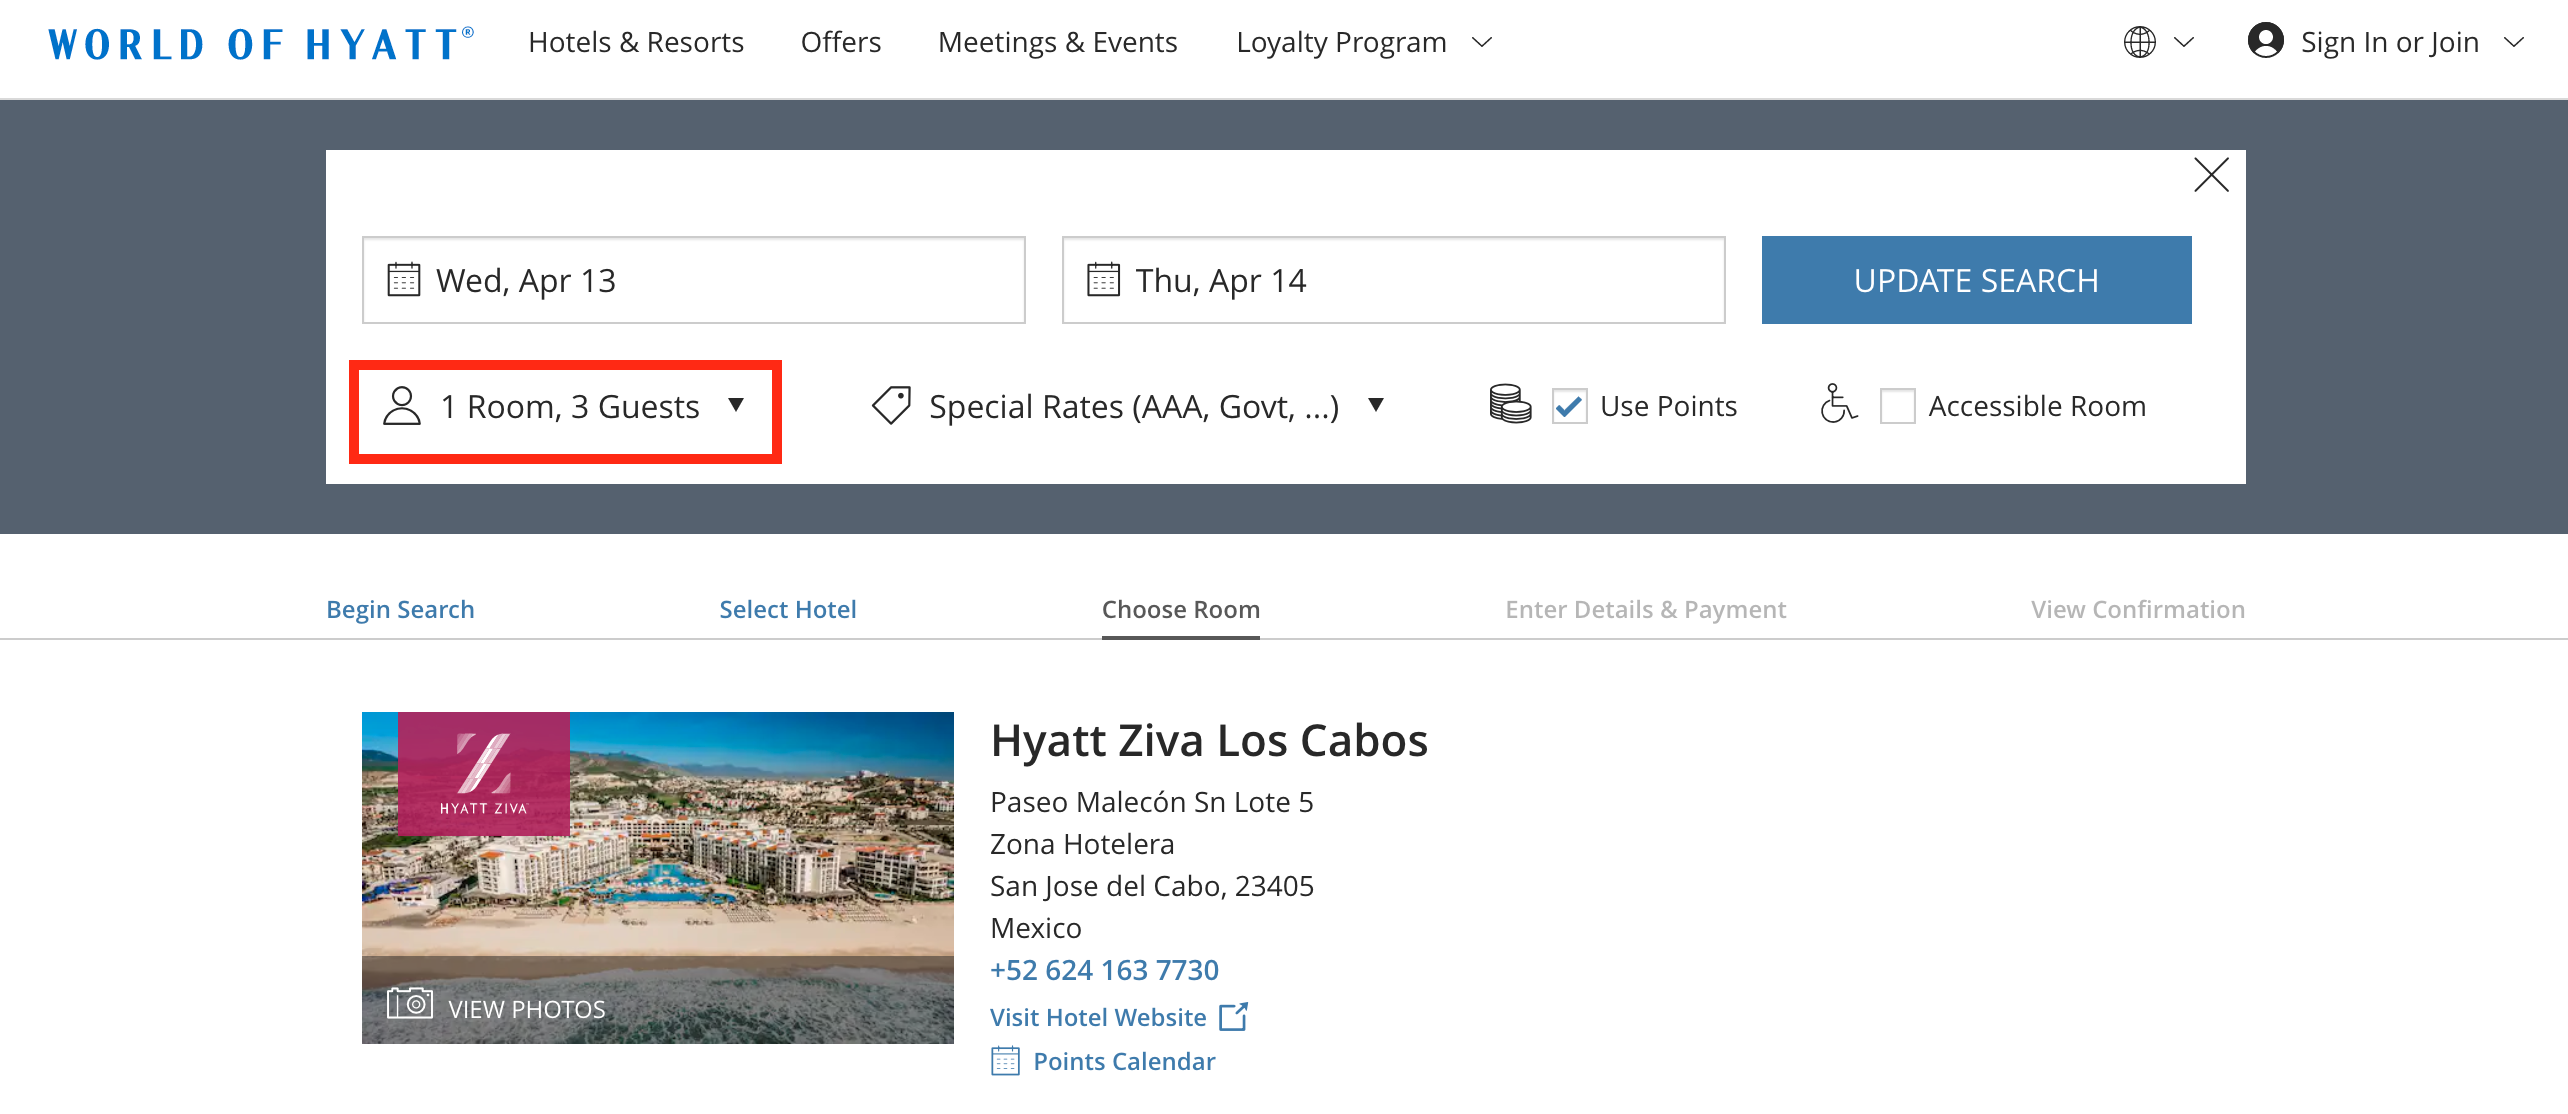Click the special rates tag icon
This screenshot has height=1114, width=2568.
click(891, 406)
